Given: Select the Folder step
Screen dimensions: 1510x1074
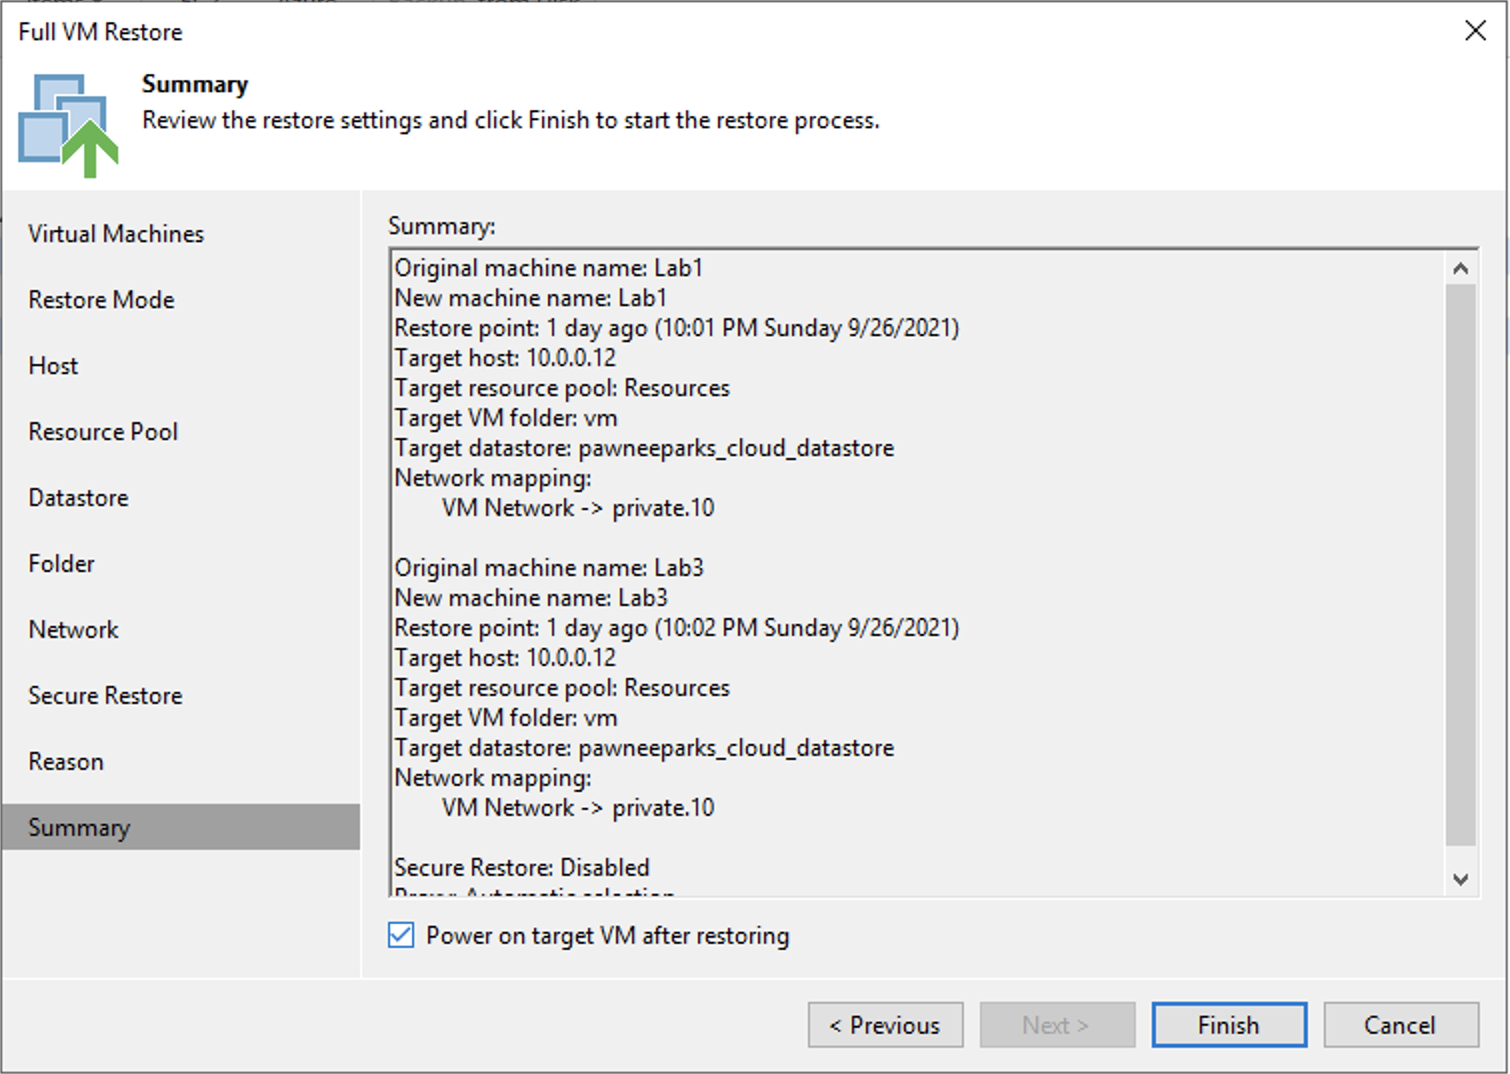Looking at the screenshot, I should click(x=61, y=563).
